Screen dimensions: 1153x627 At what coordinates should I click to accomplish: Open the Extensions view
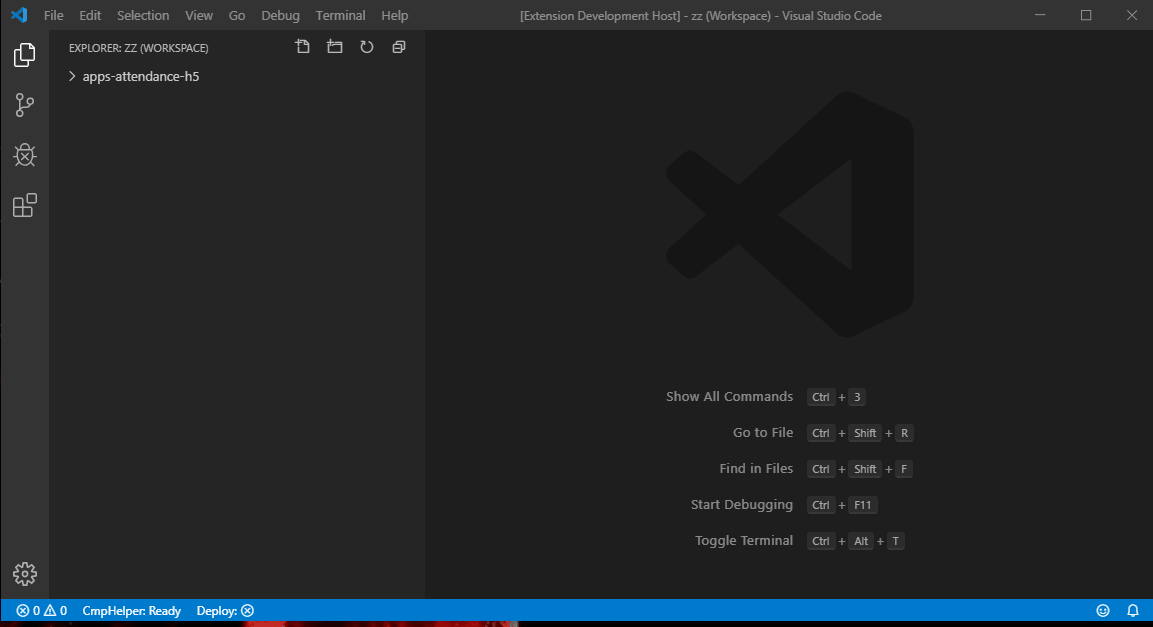tap(24, 205)
